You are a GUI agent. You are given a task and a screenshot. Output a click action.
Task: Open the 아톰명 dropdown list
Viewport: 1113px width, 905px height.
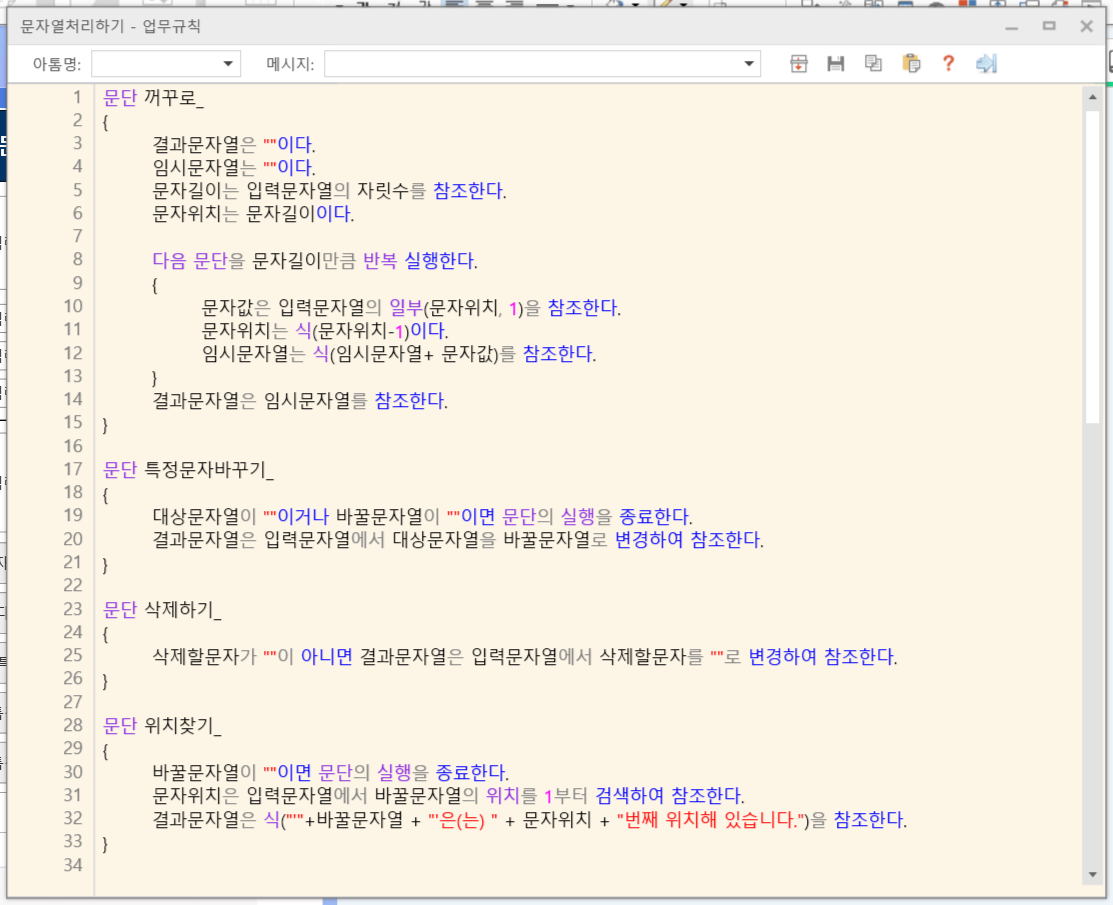coord(228,64)
